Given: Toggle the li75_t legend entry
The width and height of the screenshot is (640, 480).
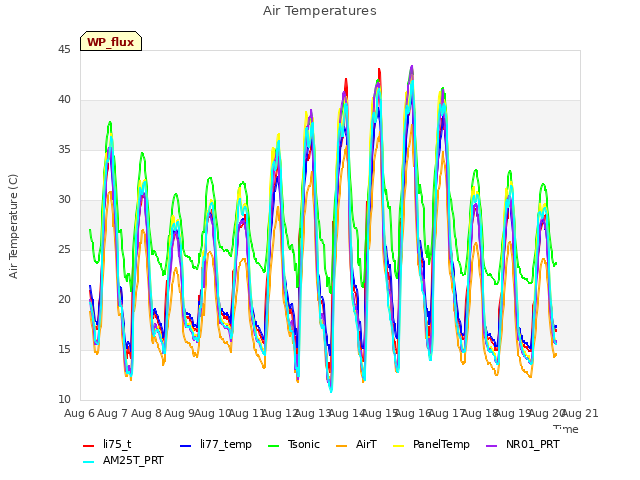Looking at the screenshot, I should [x=107, y=444].
